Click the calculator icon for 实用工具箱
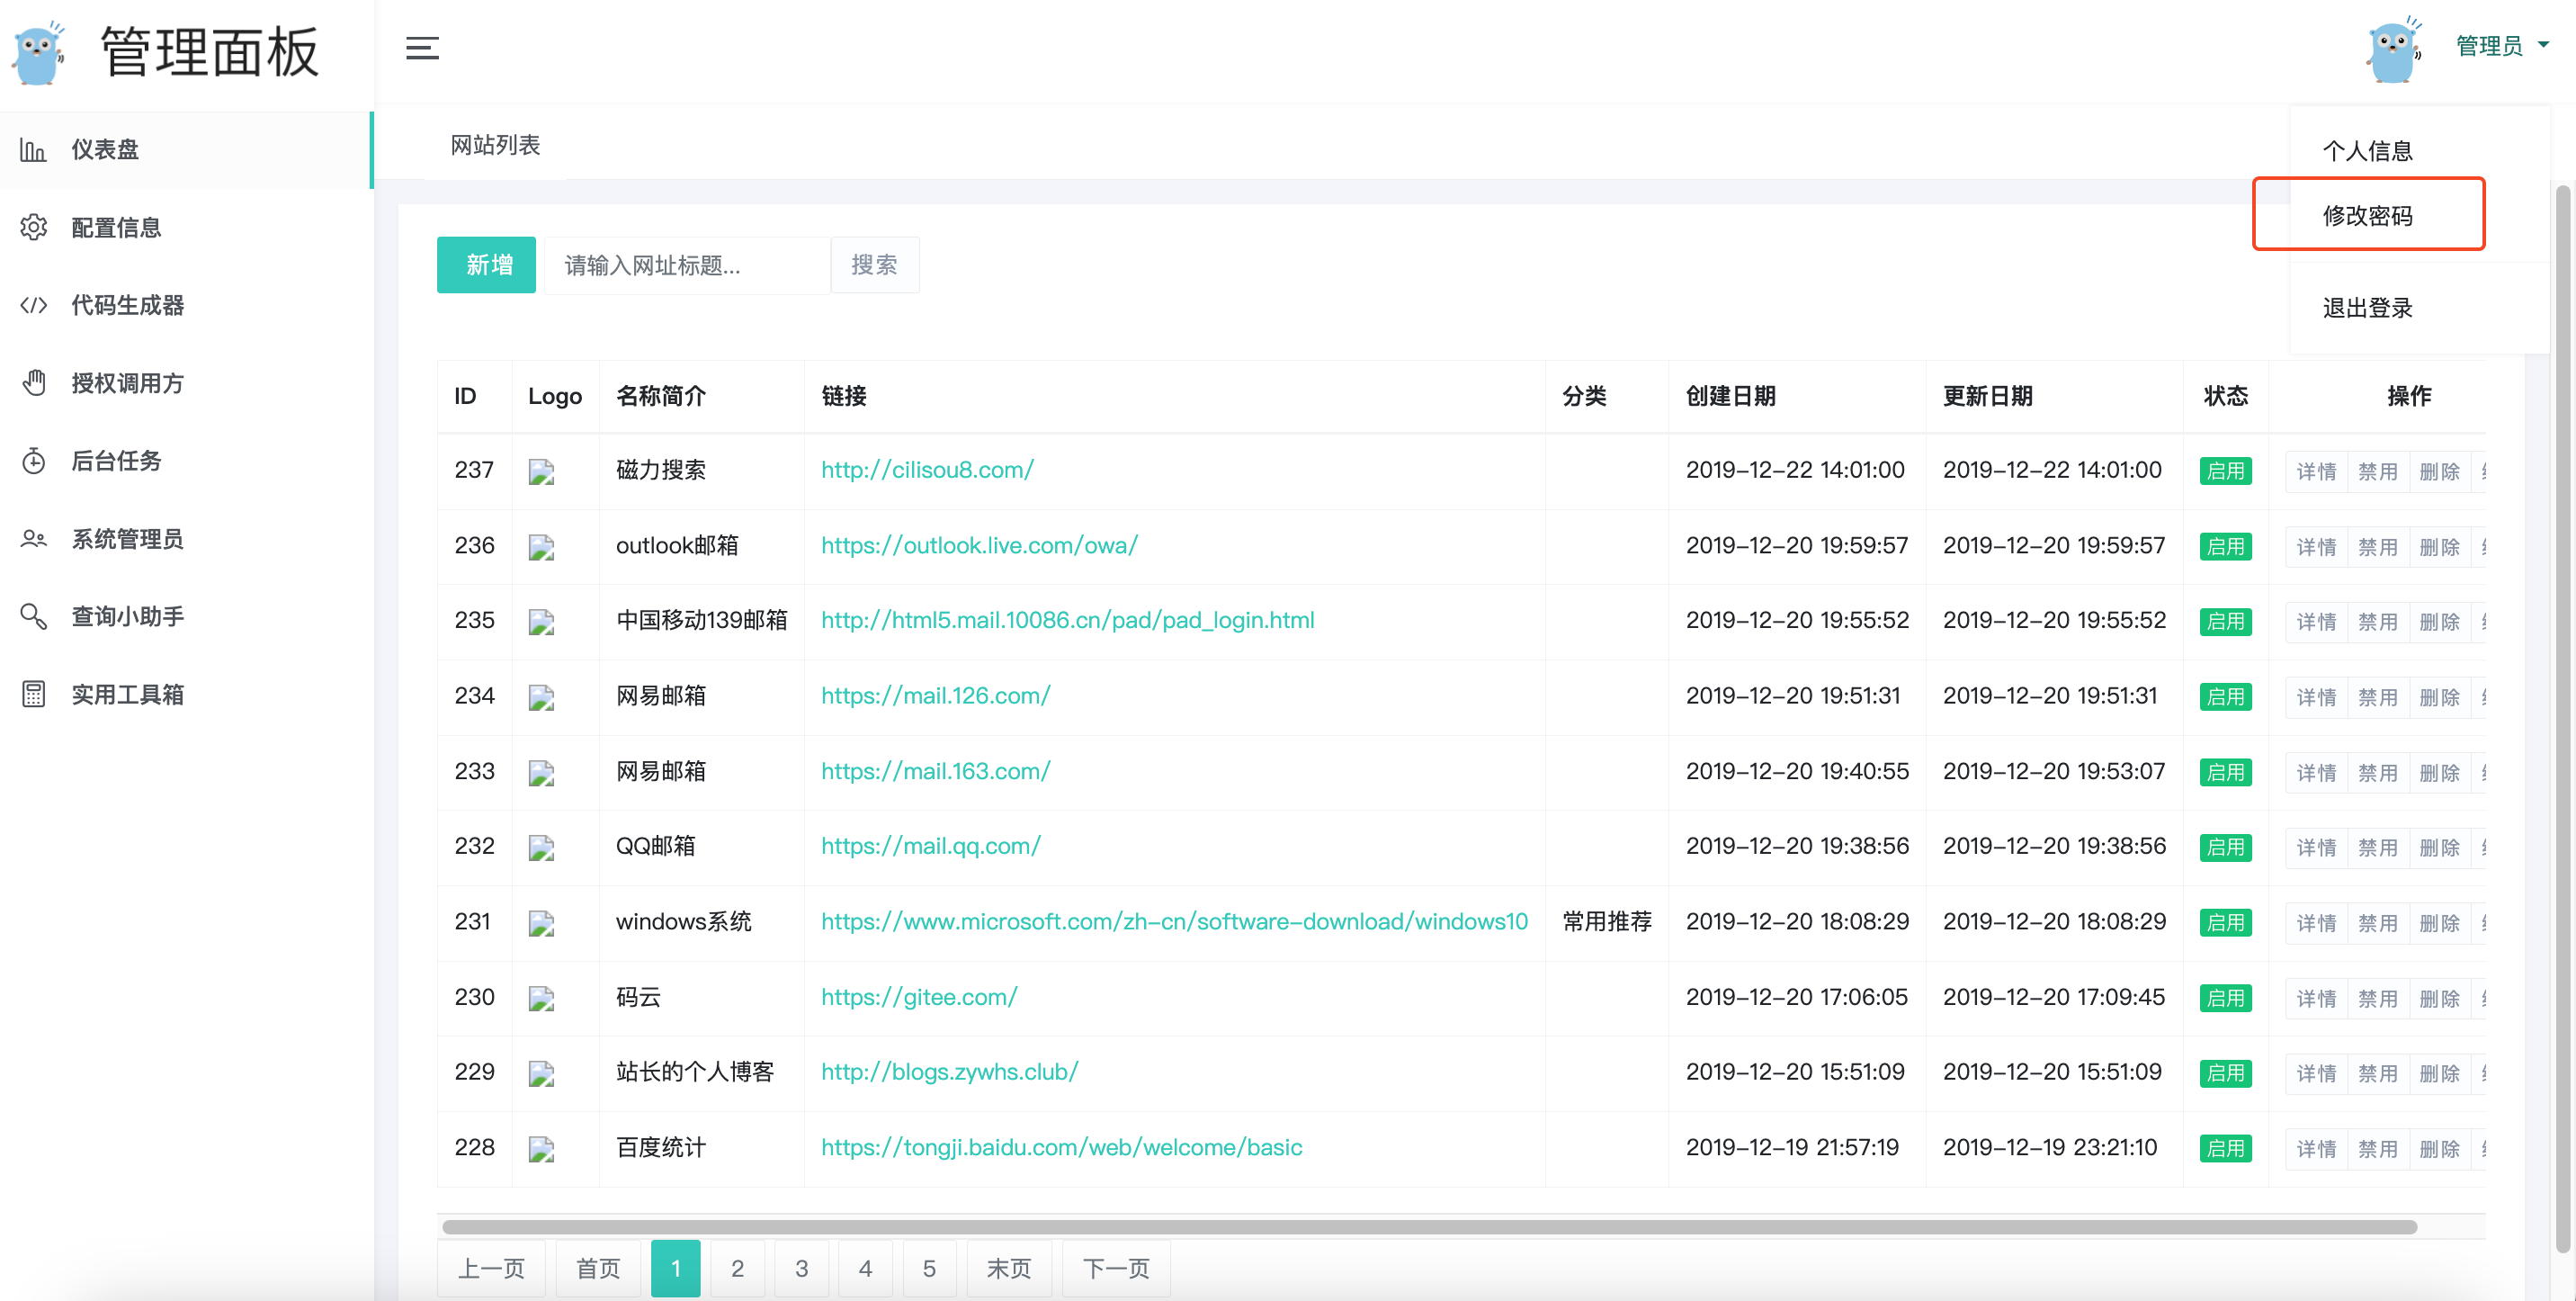2576x1301 pixels. 33,694
